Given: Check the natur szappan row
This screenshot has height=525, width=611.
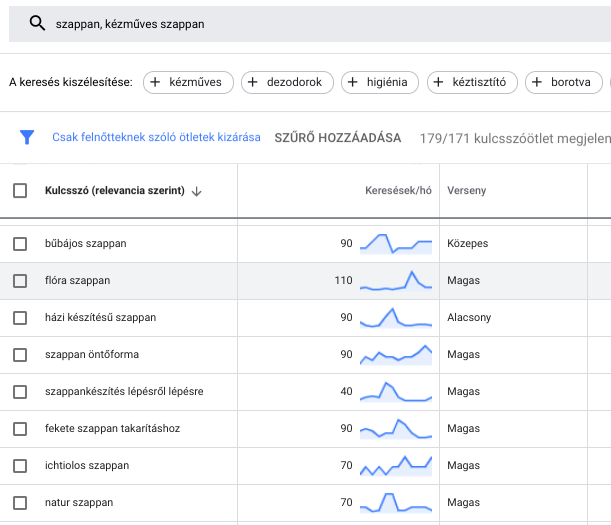Looking at the screenshot, I should coord(20,503).
